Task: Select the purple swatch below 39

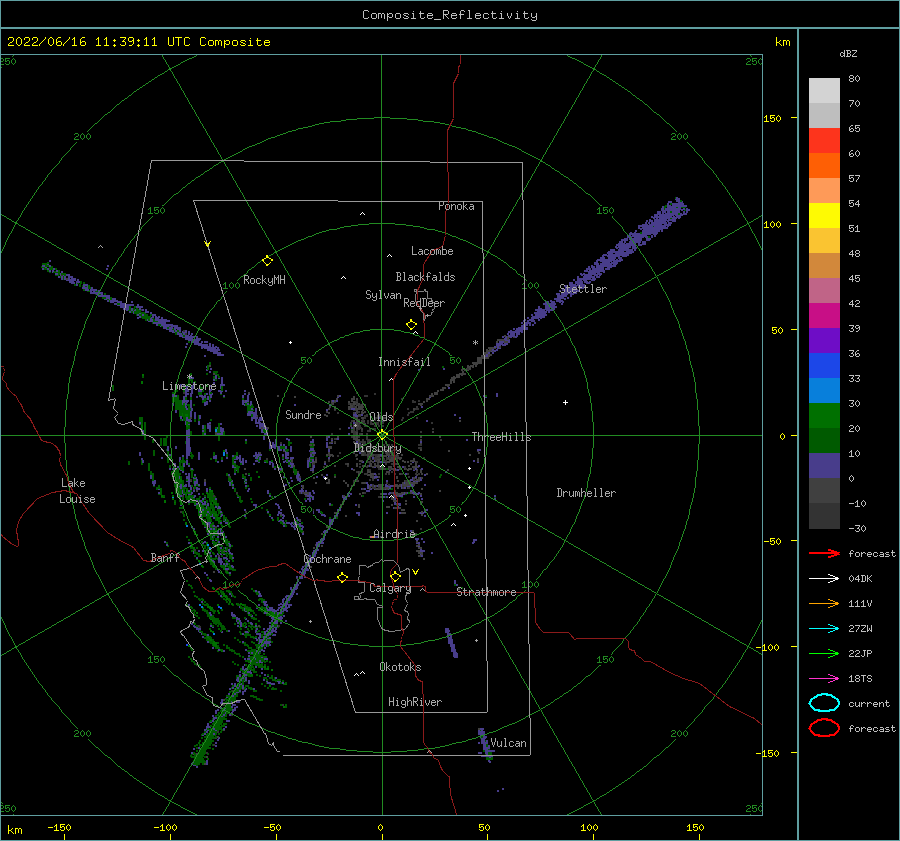Action: (824, 341)
